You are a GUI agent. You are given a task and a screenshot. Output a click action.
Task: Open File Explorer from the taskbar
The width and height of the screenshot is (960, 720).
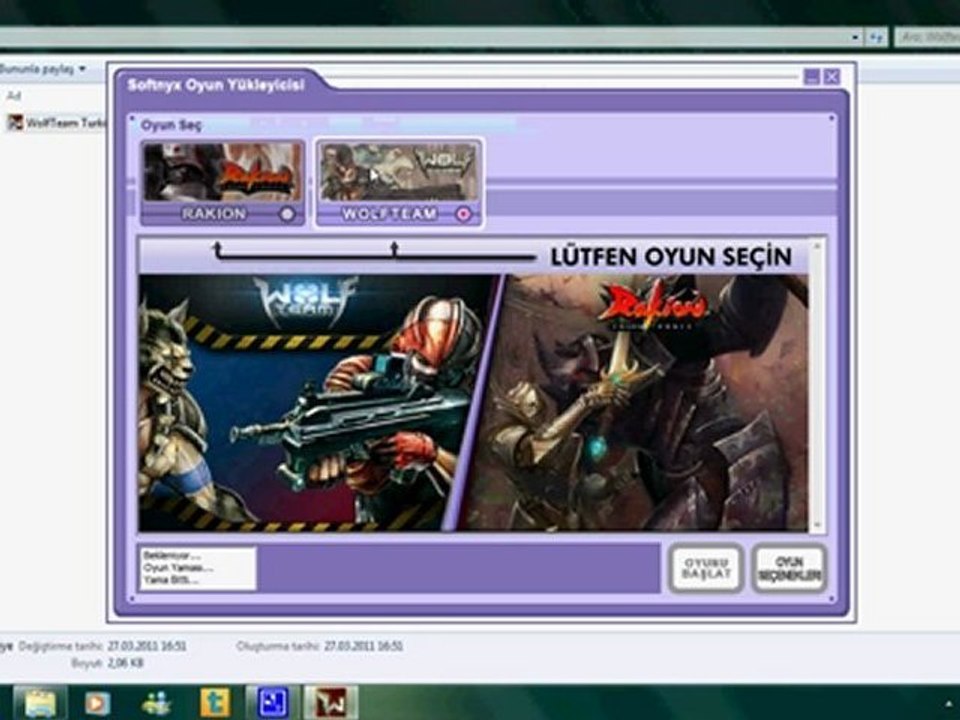point(40,703)
